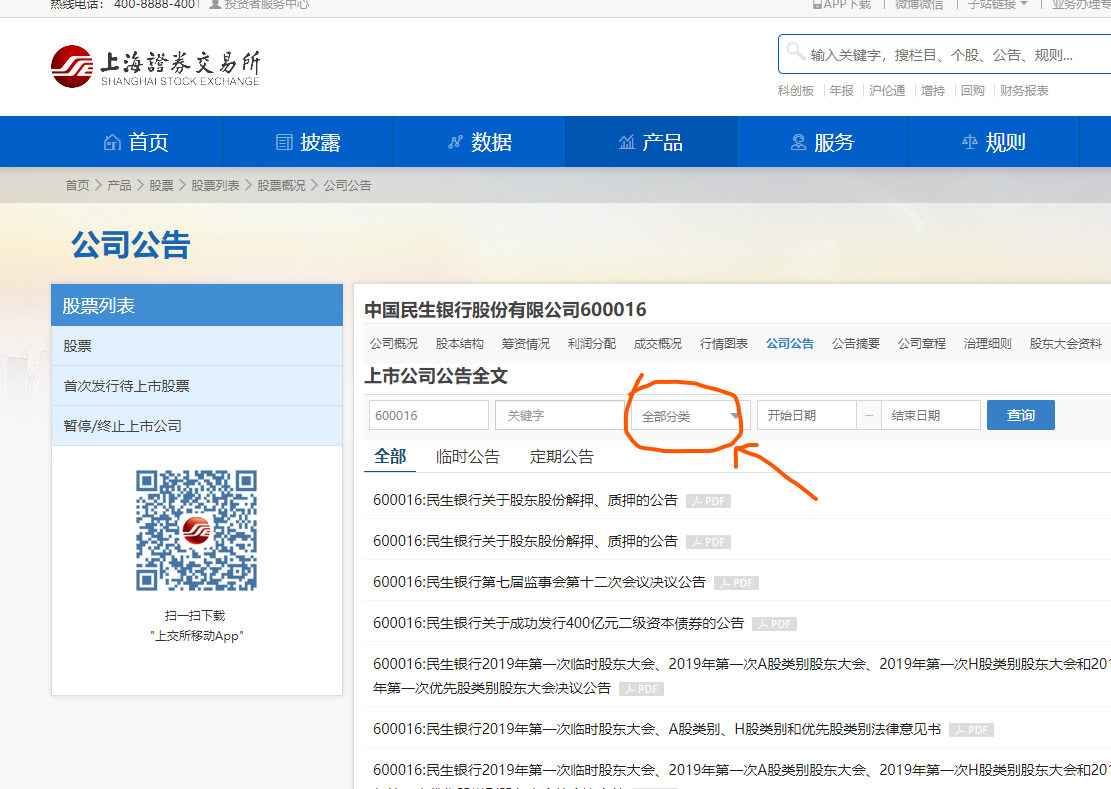Open the 法律意见书 announcement link
1111x789 pixels.
[657, 730]
